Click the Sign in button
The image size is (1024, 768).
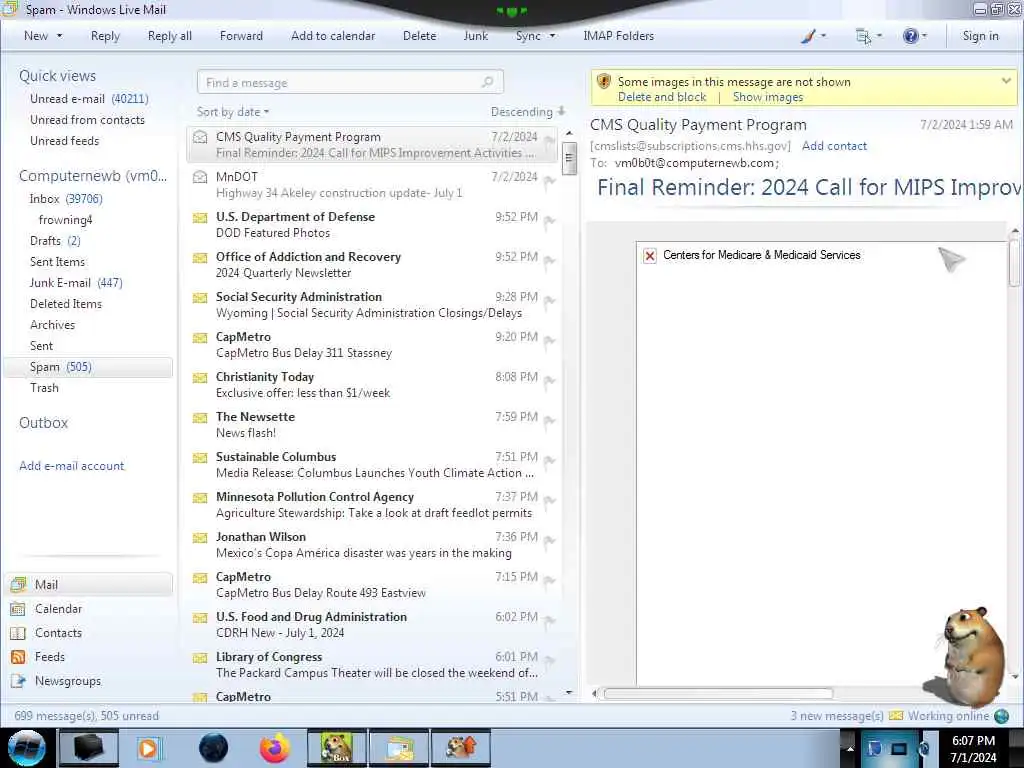980,37
